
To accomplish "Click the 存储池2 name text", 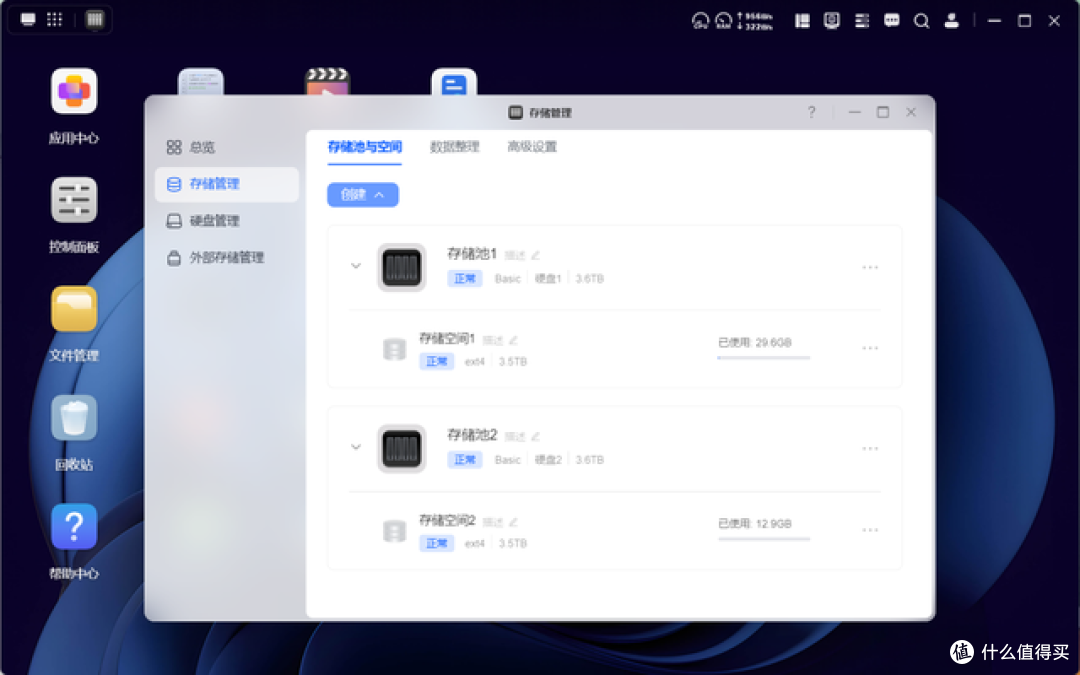I will (x=472, y=435).
